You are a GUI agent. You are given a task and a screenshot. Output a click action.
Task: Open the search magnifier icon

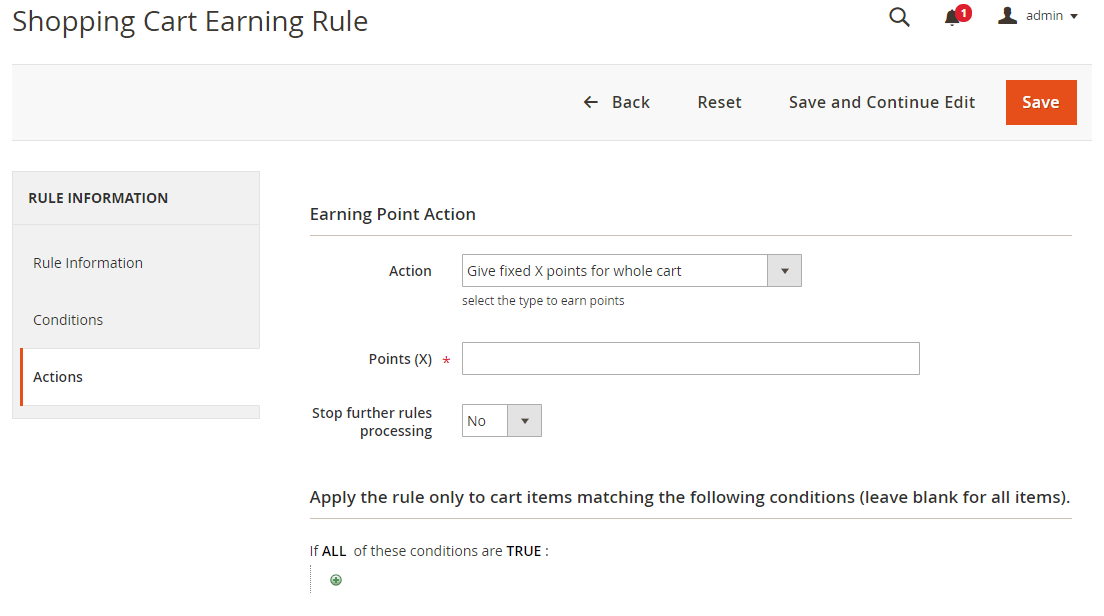coord(899,17)
